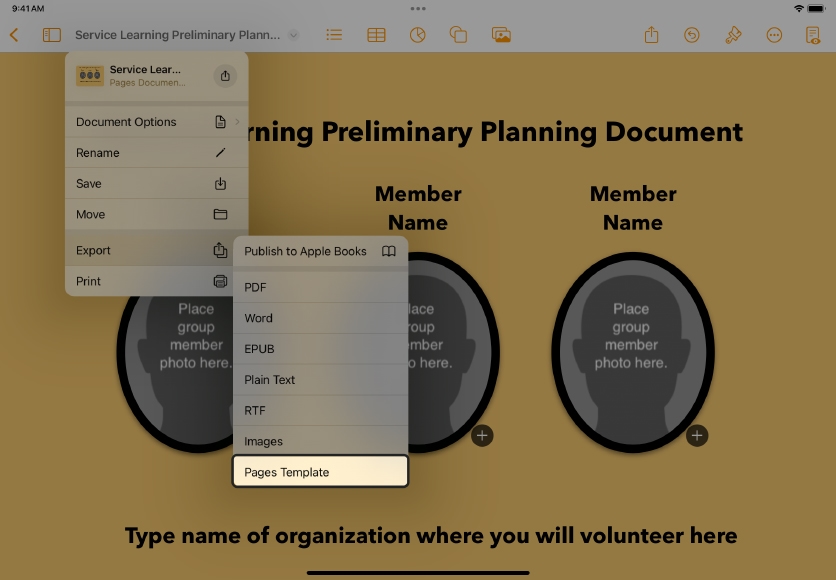The height and width of the screenshot is (580, 836).
Task: Select Pages Template export format
Action: click(320, 472)
